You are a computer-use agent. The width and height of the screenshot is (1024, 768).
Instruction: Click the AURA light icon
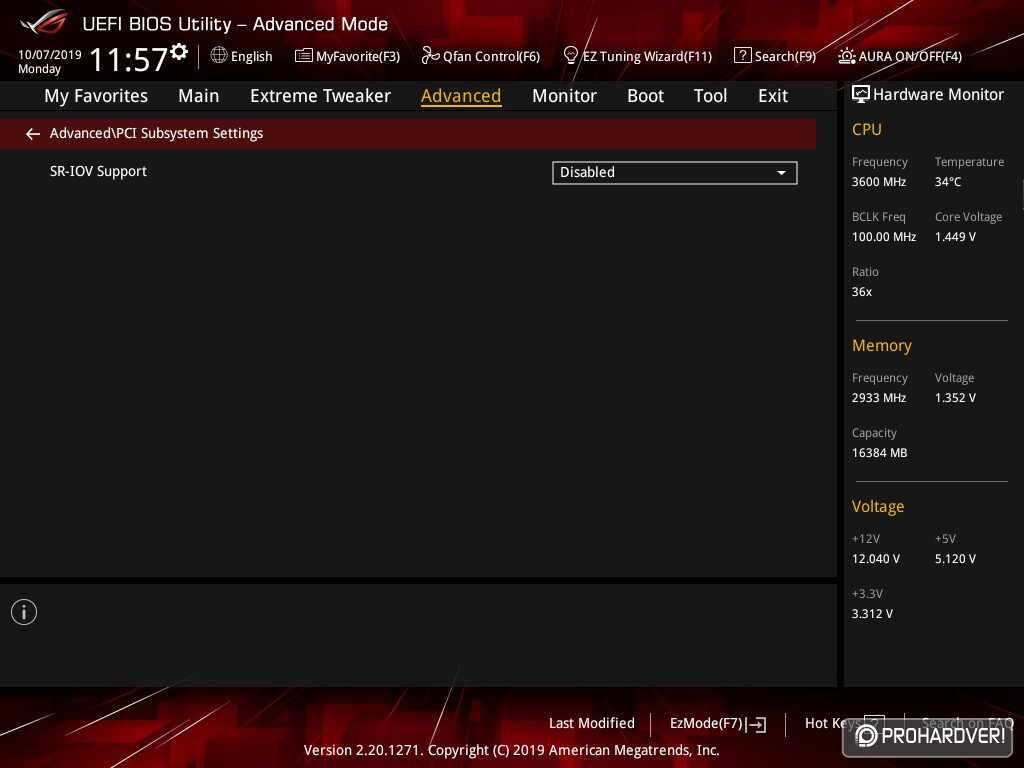pos(846,56)
